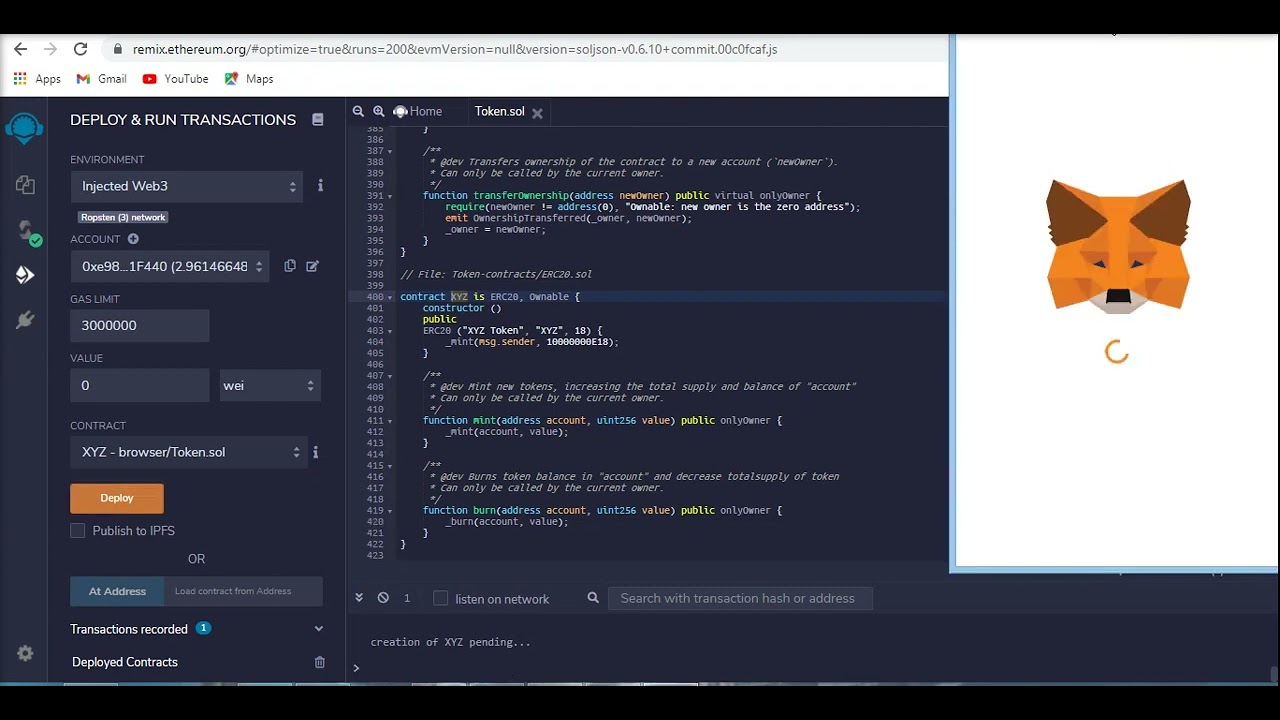This screenshot has height=720, width=1280.
Task: Click the MetaMask fox logo in popup
Action: 1118,247
